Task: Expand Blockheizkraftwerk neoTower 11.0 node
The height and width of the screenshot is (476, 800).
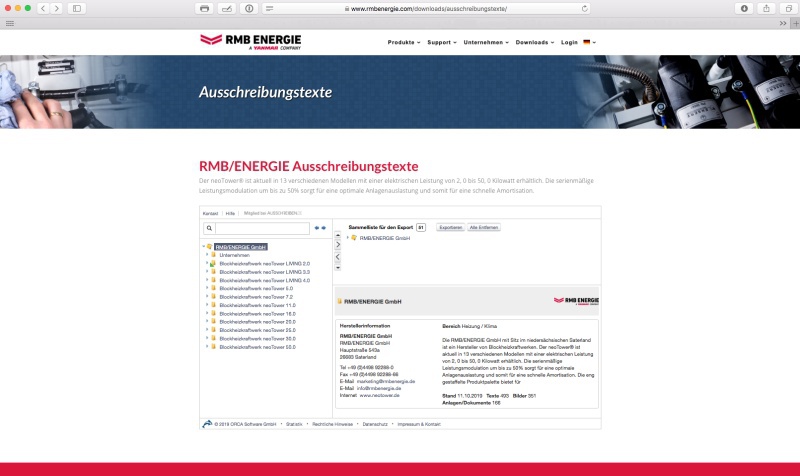Action: tap(207, 305)
